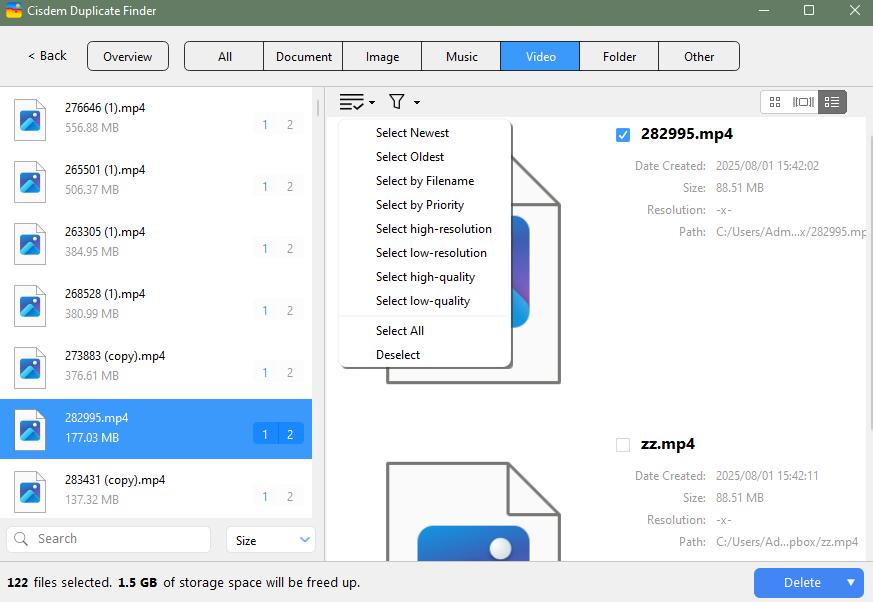Click the Cisdem Duplicate Finder app icon
The height and width of the screenshot is (602, 873).
coord(14,11)
